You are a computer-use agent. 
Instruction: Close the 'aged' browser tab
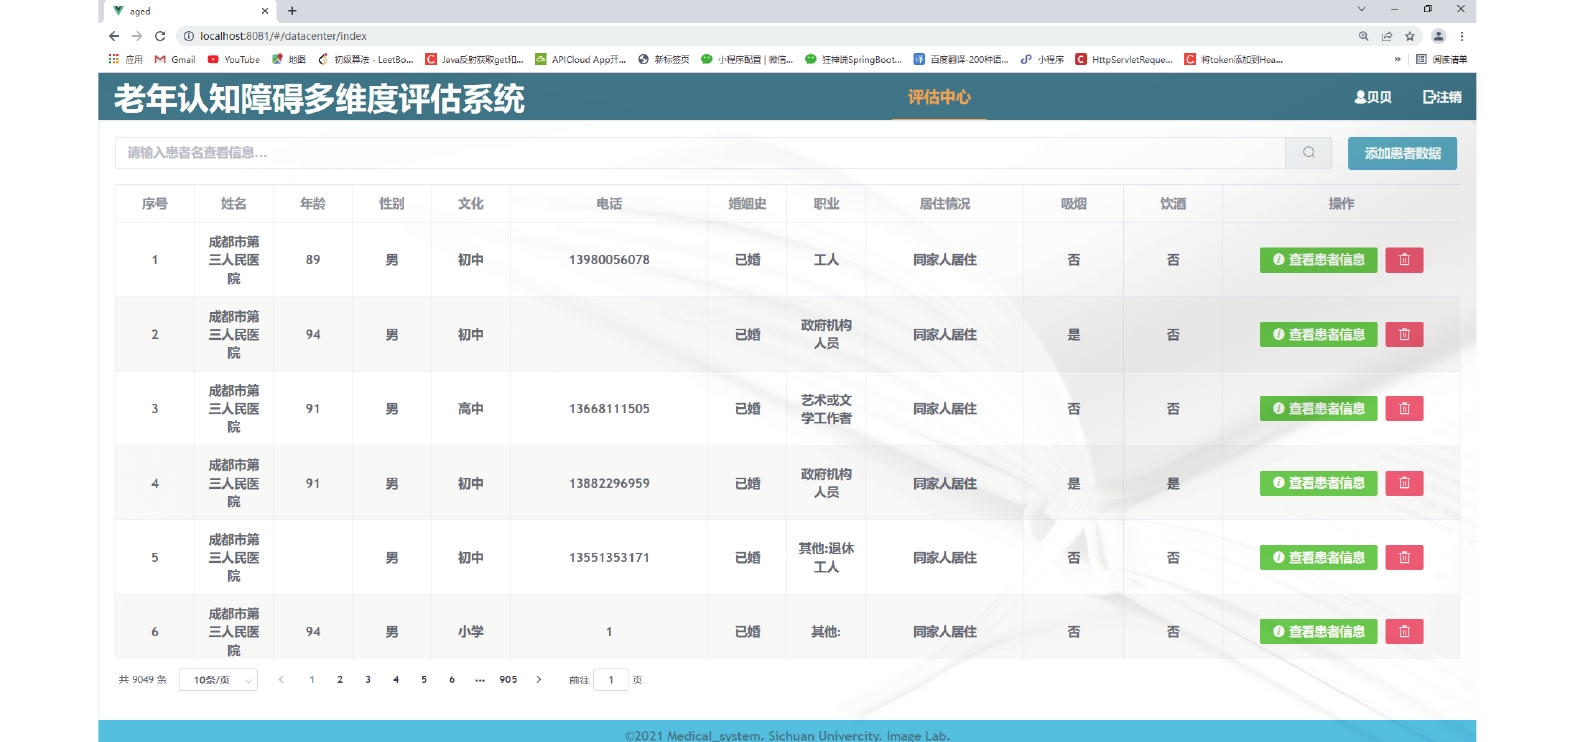click(265, 11)
